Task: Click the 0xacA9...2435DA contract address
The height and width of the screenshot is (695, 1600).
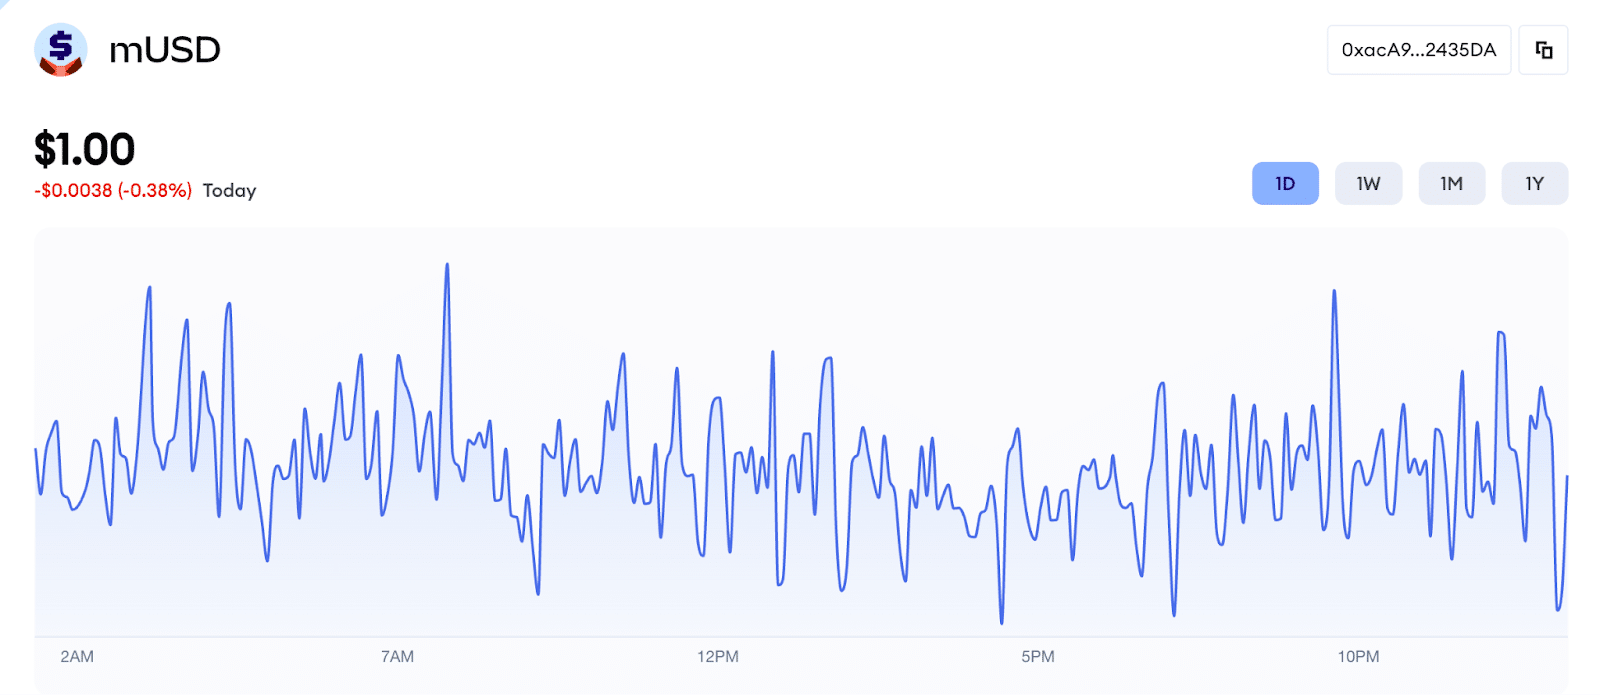Action: point(1418,50)
